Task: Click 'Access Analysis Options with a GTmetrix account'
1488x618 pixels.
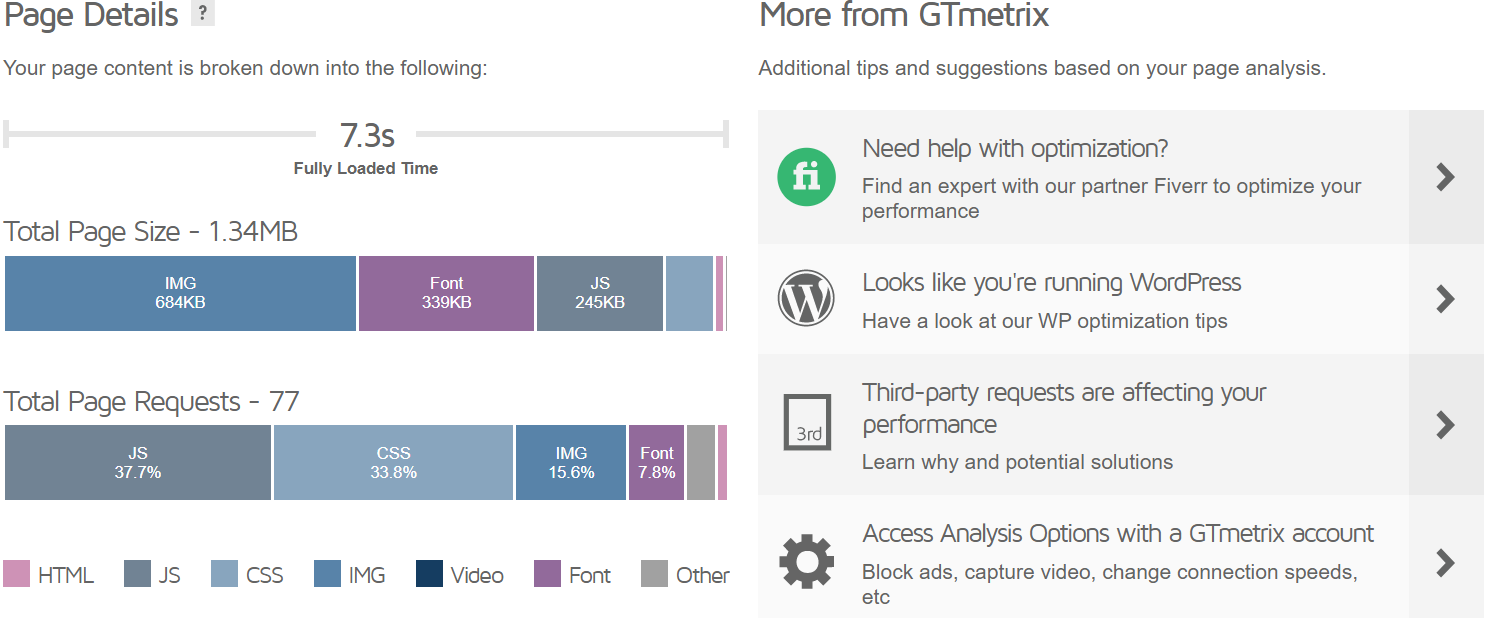Action: pyautogui.click(x=1118, y=534)
